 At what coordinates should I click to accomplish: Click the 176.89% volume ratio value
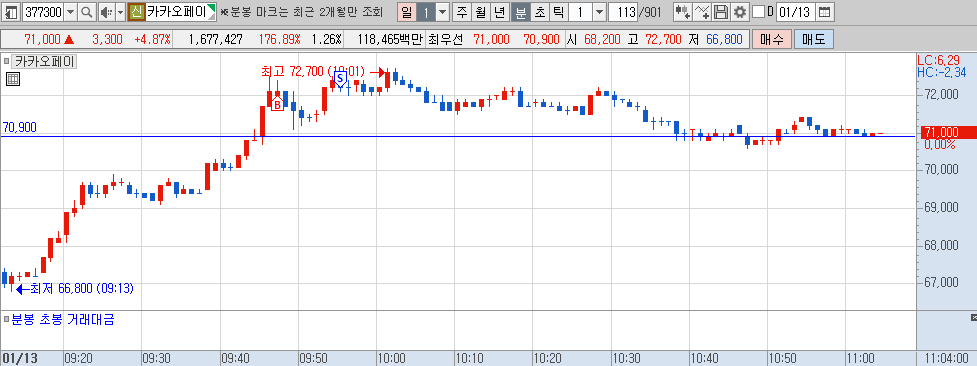[x=279, y=39]
